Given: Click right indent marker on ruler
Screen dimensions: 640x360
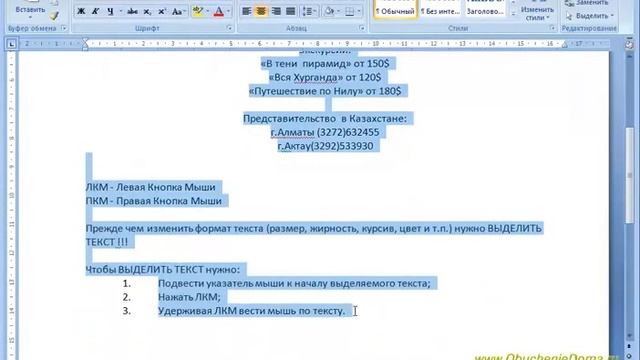Looking at the screenshot, I should coord(565,45).
